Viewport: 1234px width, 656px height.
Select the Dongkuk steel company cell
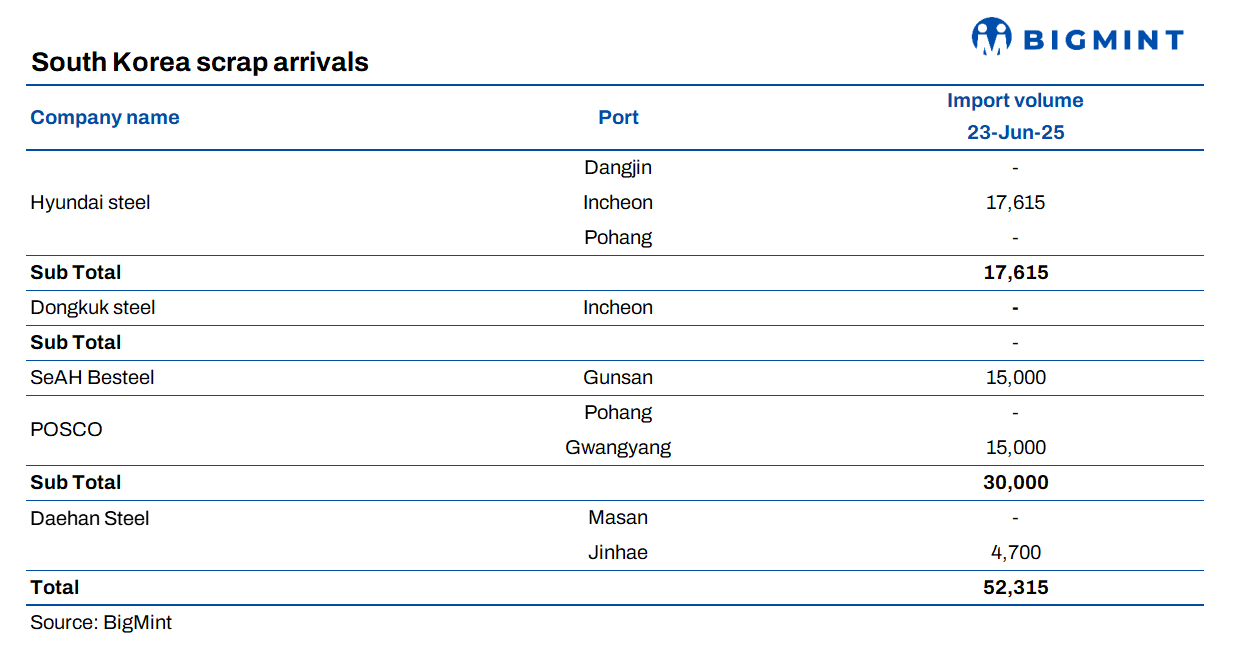[93, 307]
